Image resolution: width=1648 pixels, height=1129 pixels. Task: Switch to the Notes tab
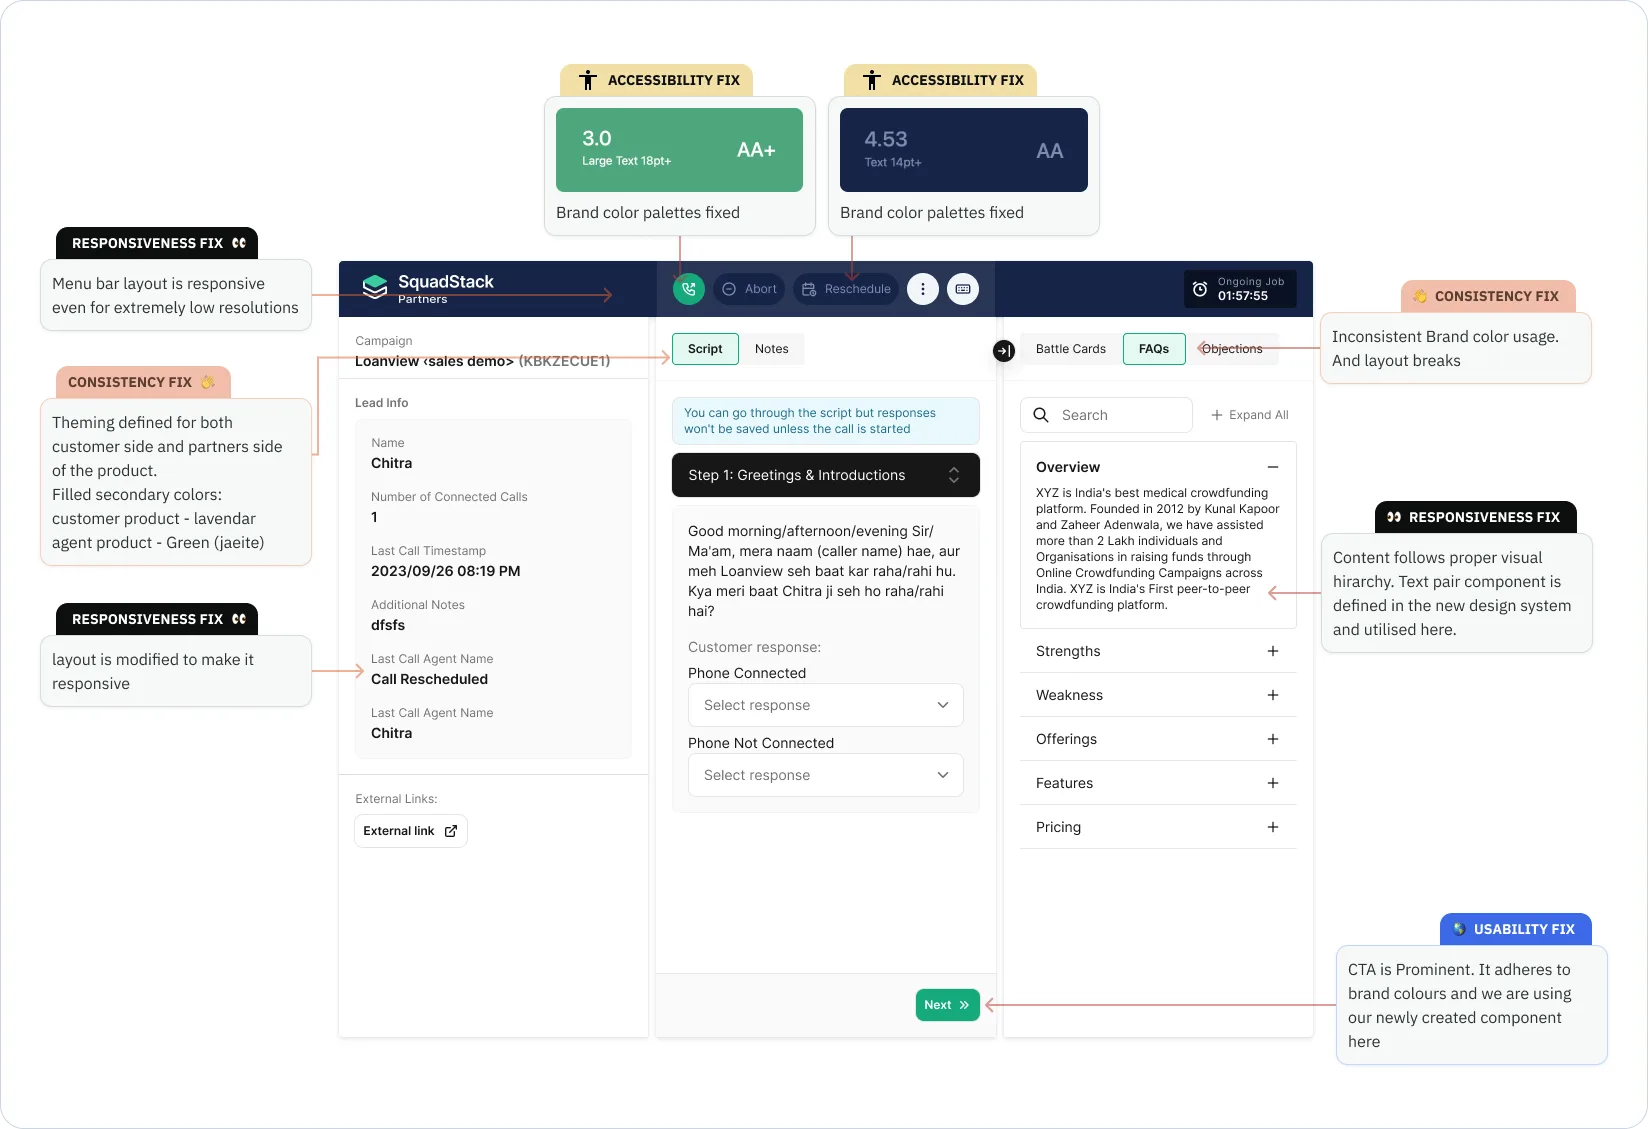point(772,349)
